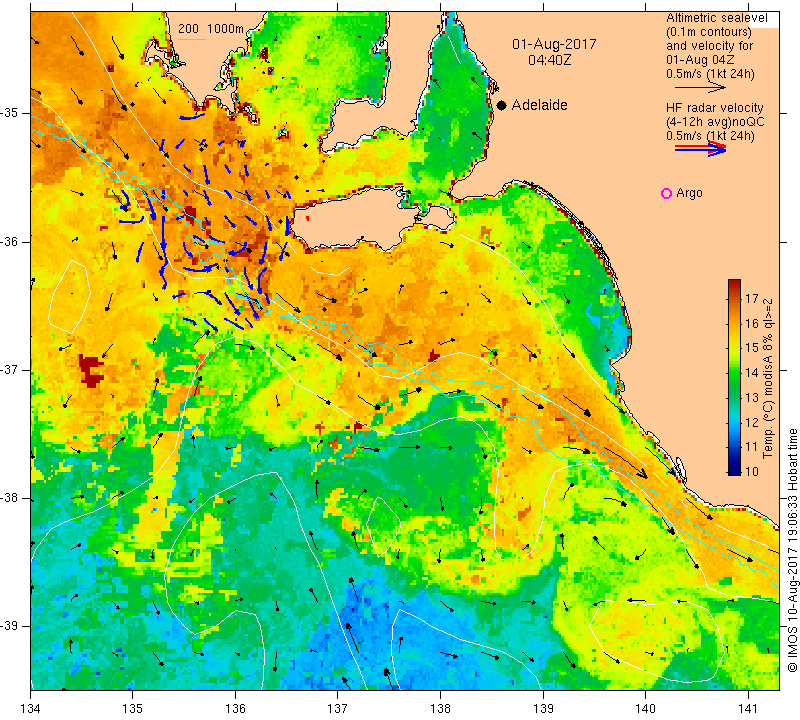Click the 140 longitude axis label
The width and height of the screenshot is (800, 720).
pos(645,709)
